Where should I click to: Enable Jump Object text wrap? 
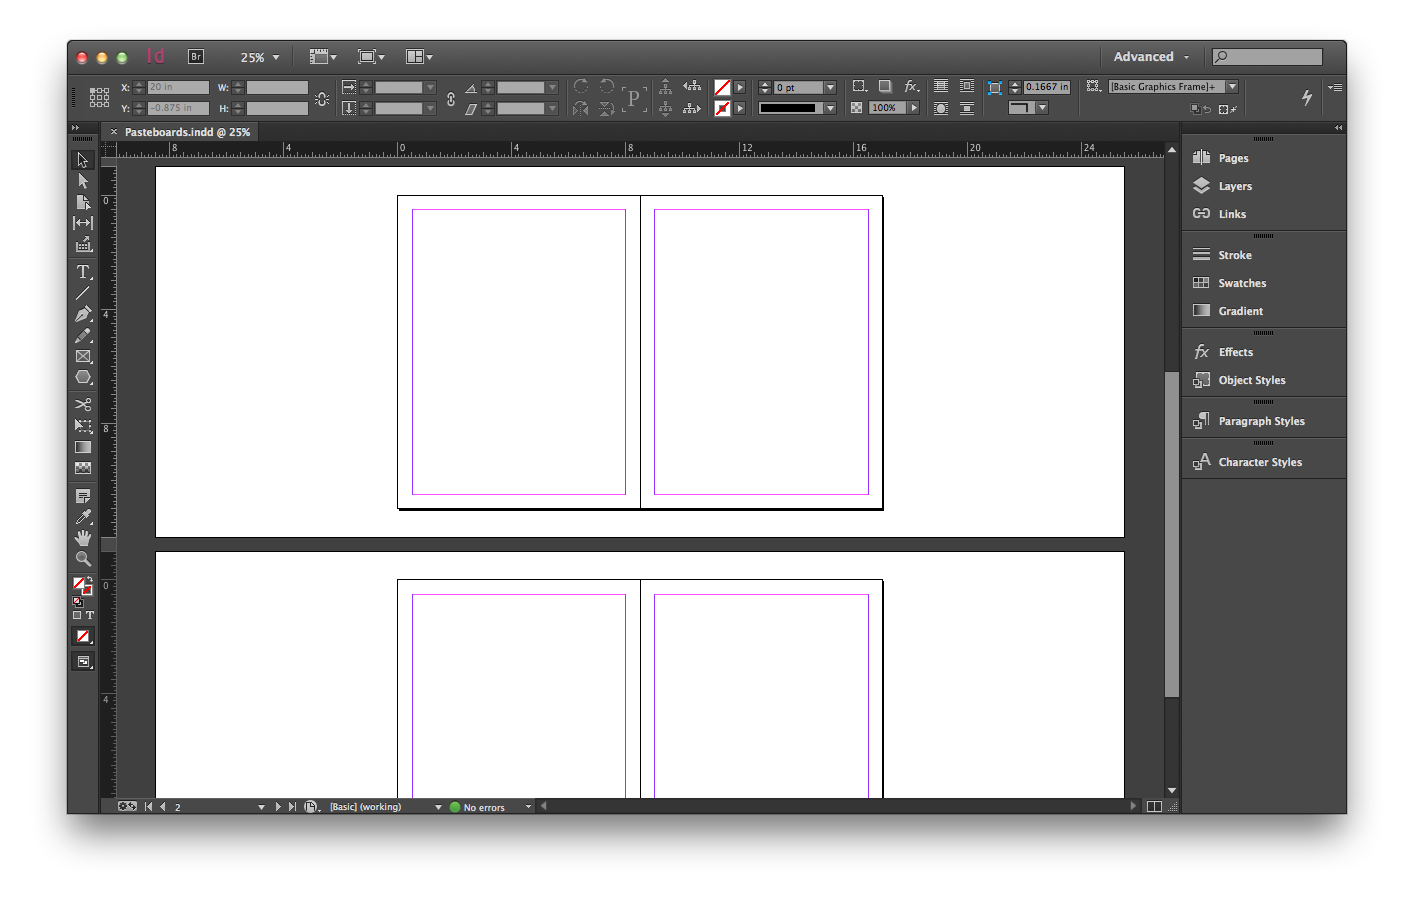tap(967, 108)
